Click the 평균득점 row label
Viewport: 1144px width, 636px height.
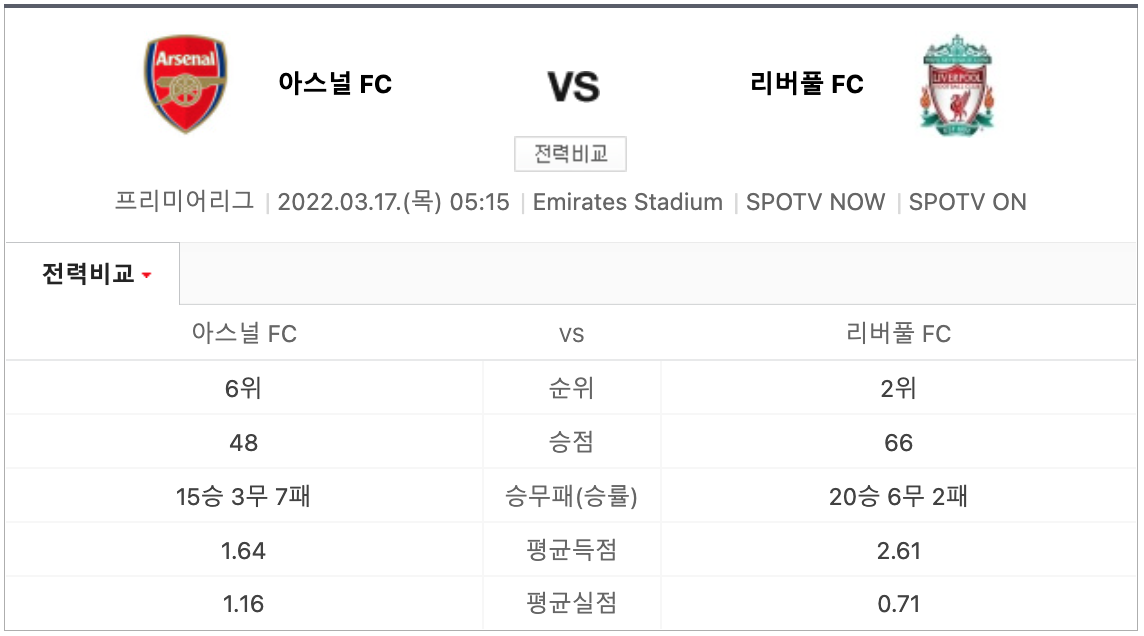[x=571, y=550]
